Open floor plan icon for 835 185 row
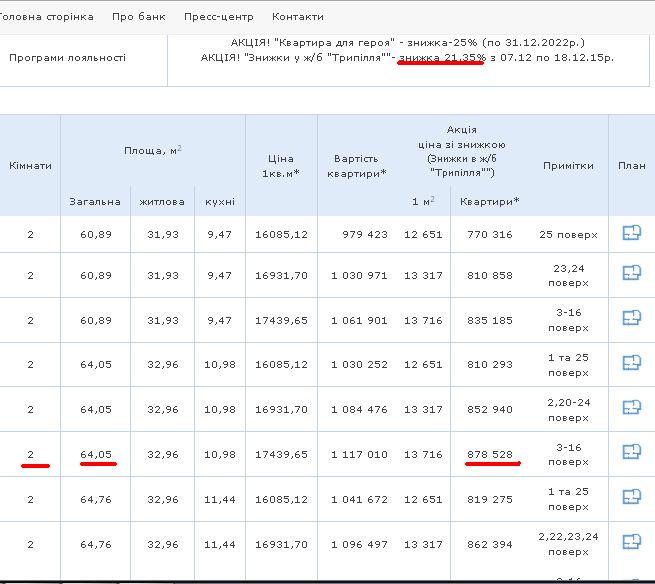Viewport: 655px width, 584px height. 631,317
